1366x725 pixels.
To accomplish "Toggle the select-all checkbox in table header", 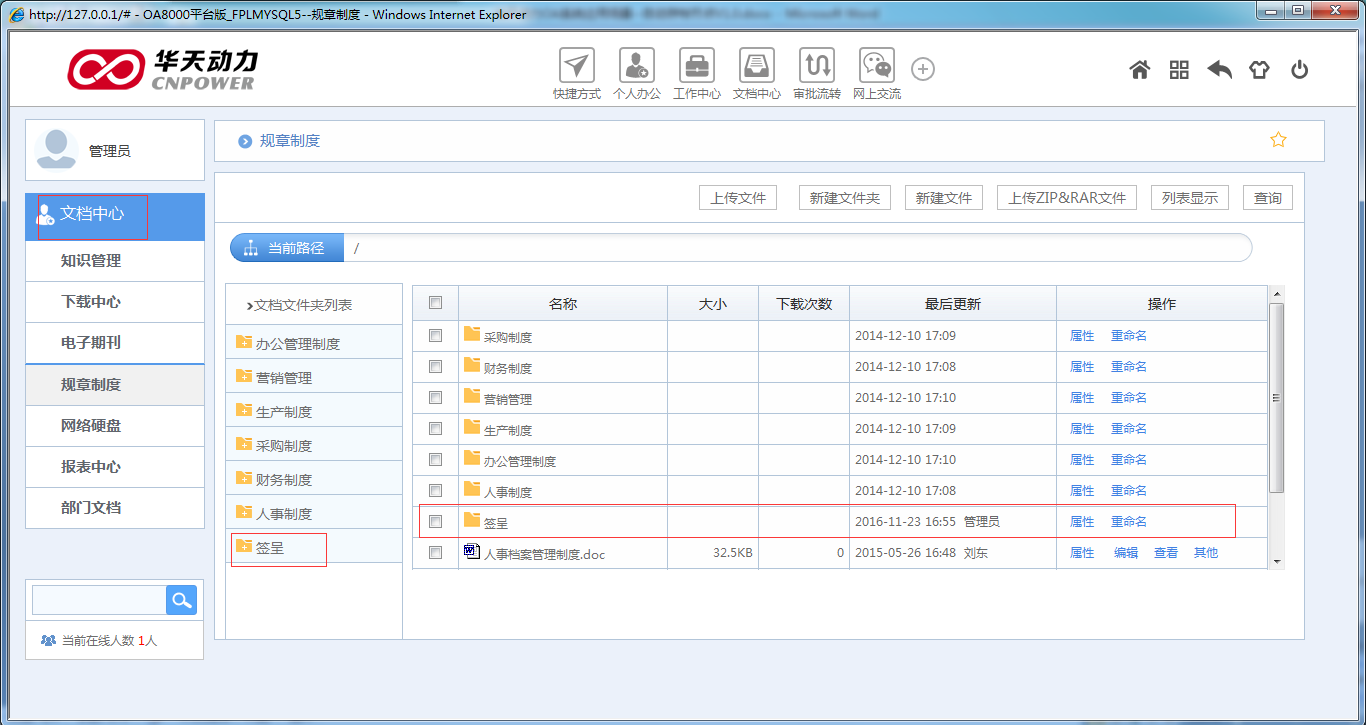I will 435,303.
